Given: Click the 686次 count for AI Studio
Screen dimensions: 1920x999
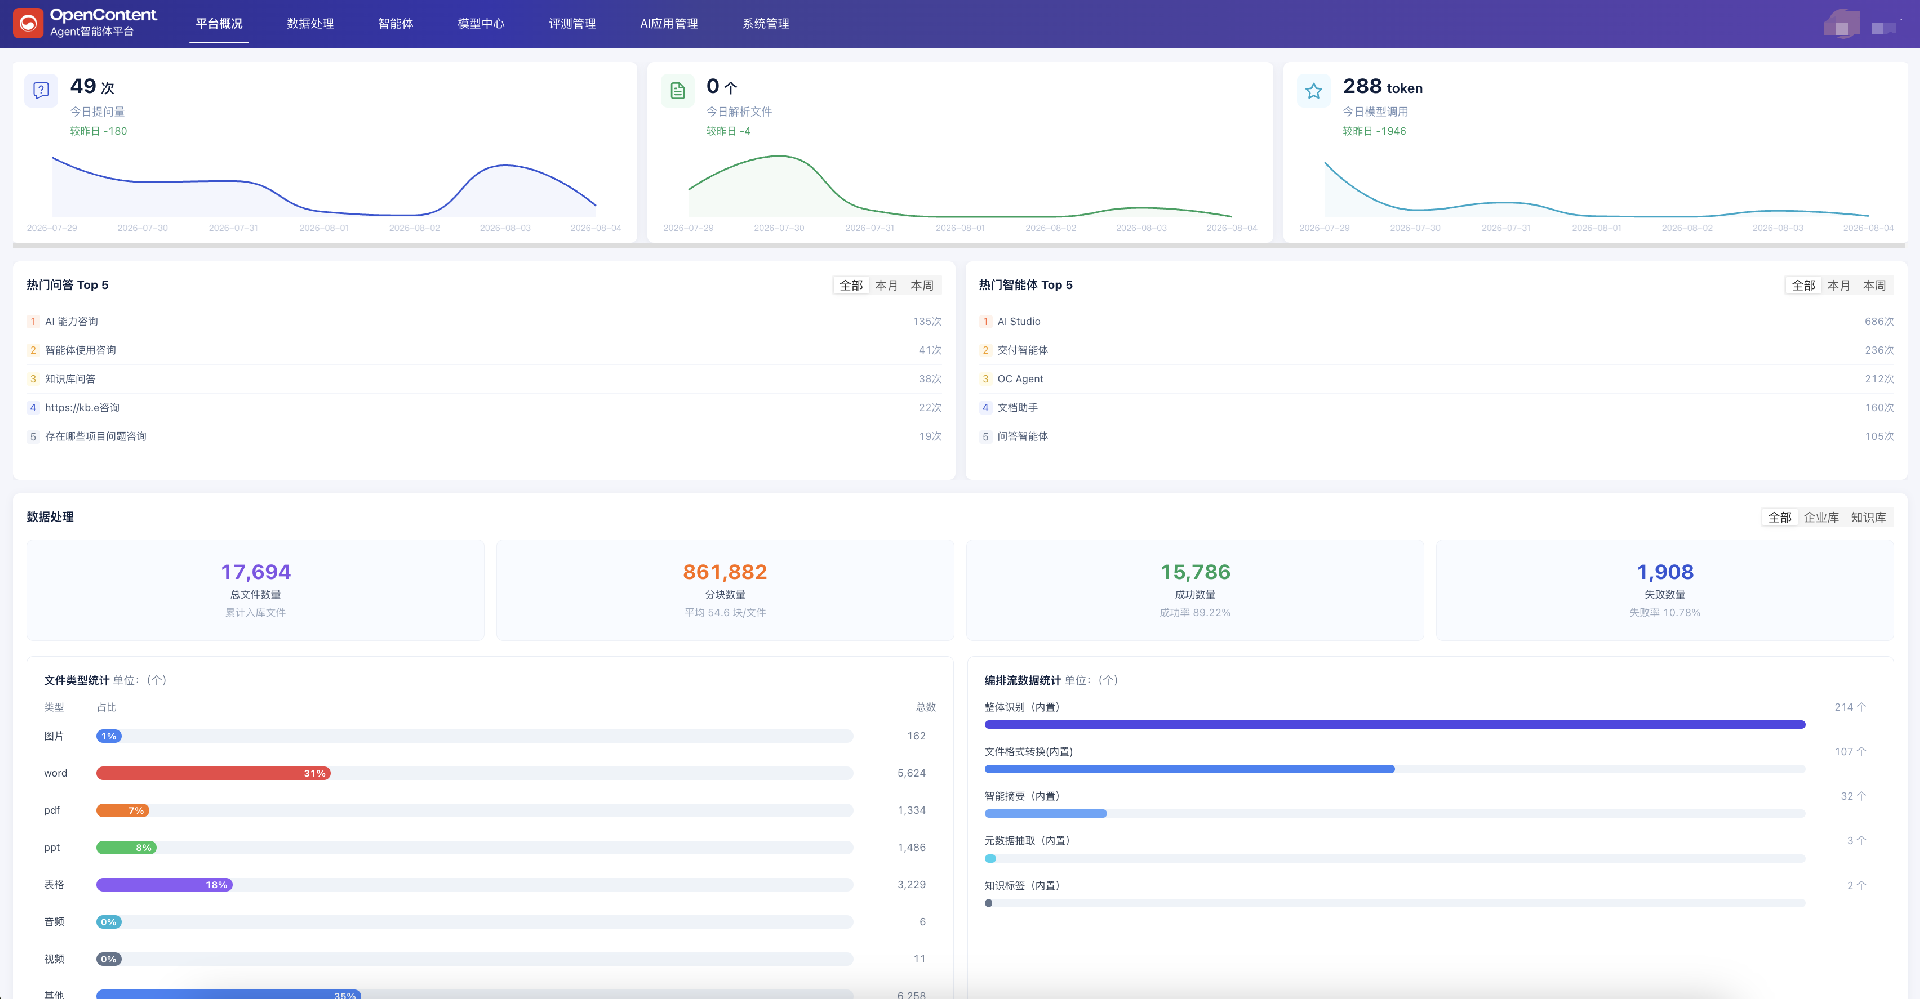Looking at the screenshot, I should pyautogui.click(x=1879, y=322).
